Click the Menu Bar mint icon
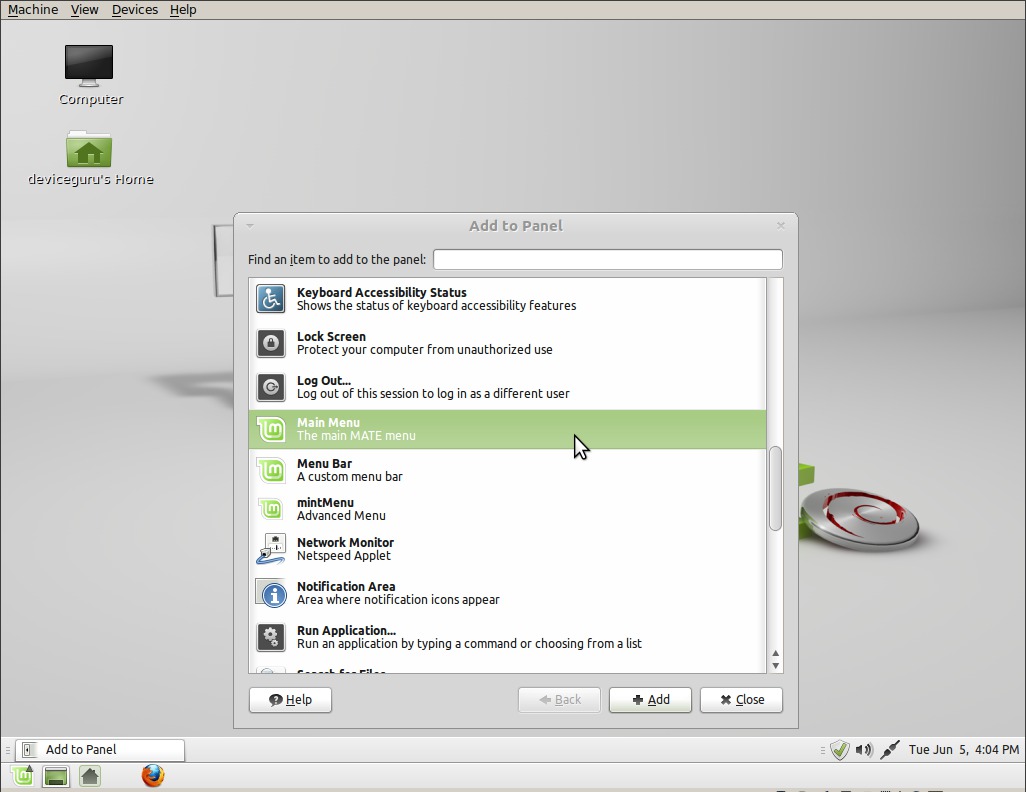The width and height of the screenshot is (1026, 792). tap(270, 470)
